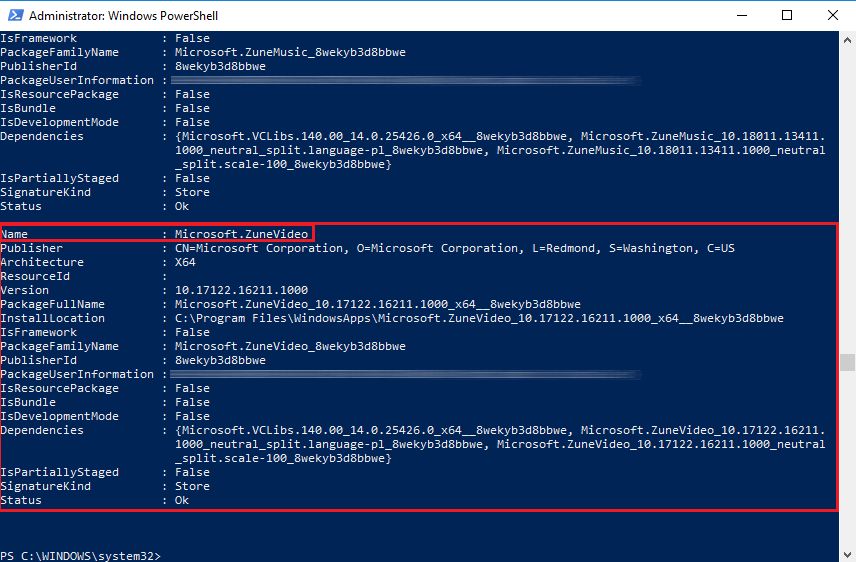Click the ZuneVideo Dependencies first line
This screenshot has height=562, width=856.
point(500,430)
